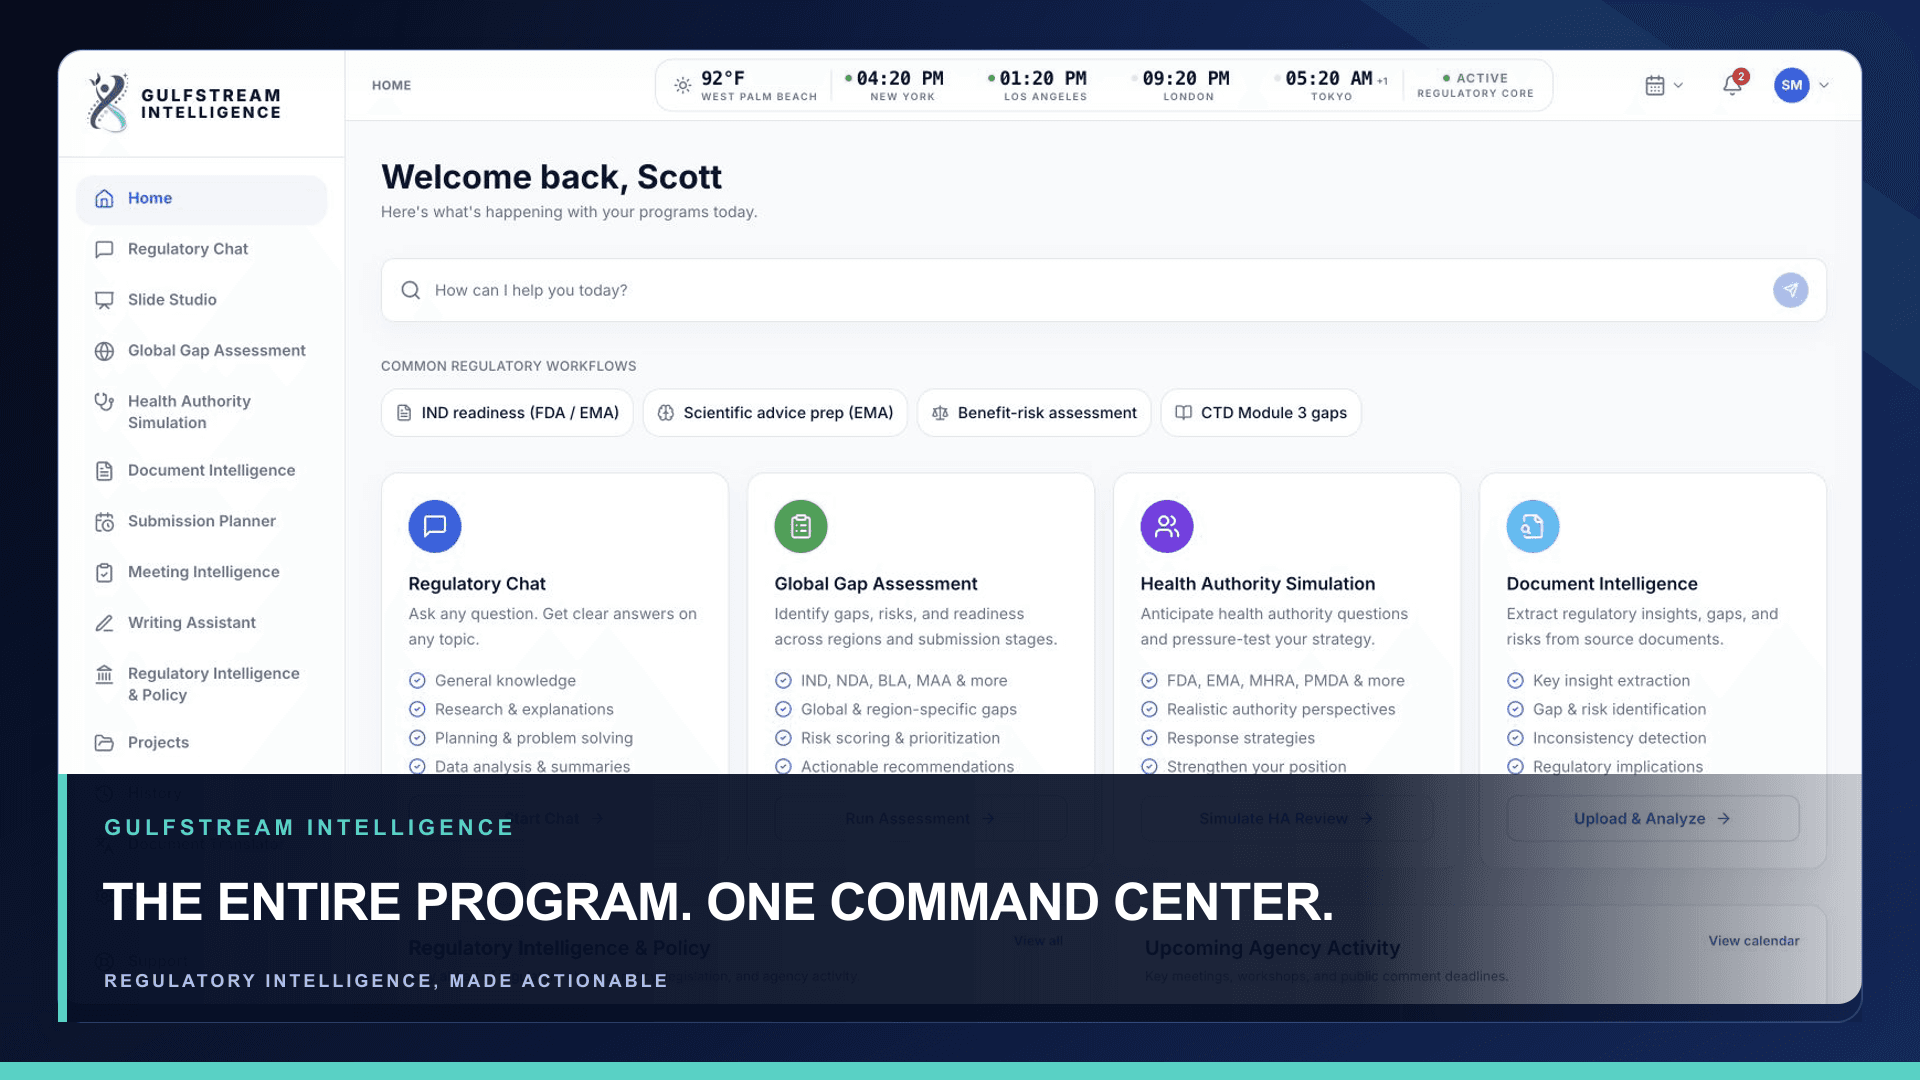
Task: Click the Global Gap Assessment card icon
Action: click(x=801, y=526)
